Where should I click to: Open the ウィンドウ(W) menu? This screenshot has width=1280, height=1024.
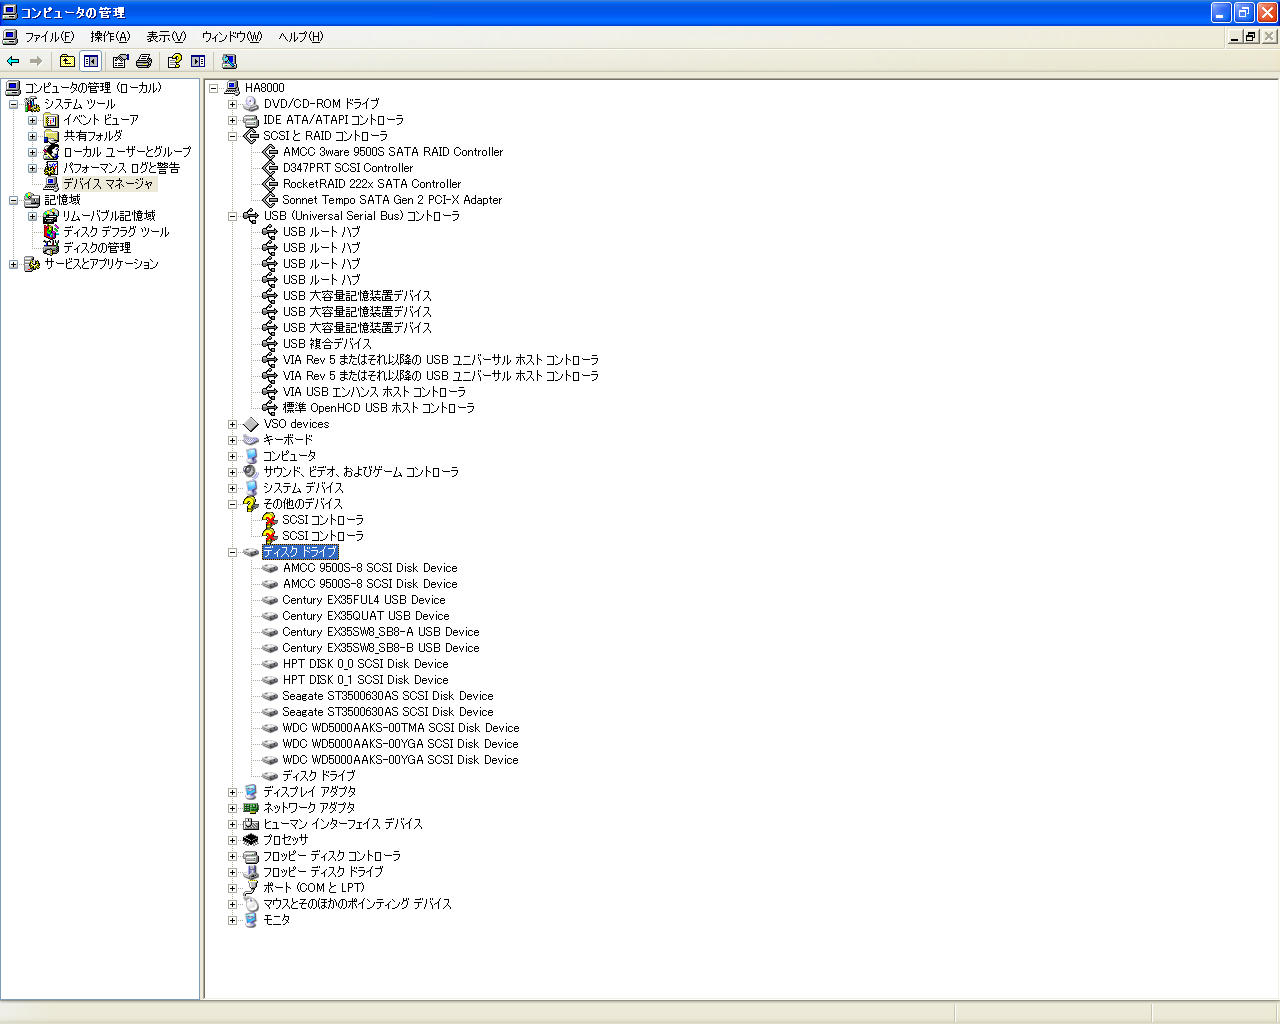pos(231,37)
